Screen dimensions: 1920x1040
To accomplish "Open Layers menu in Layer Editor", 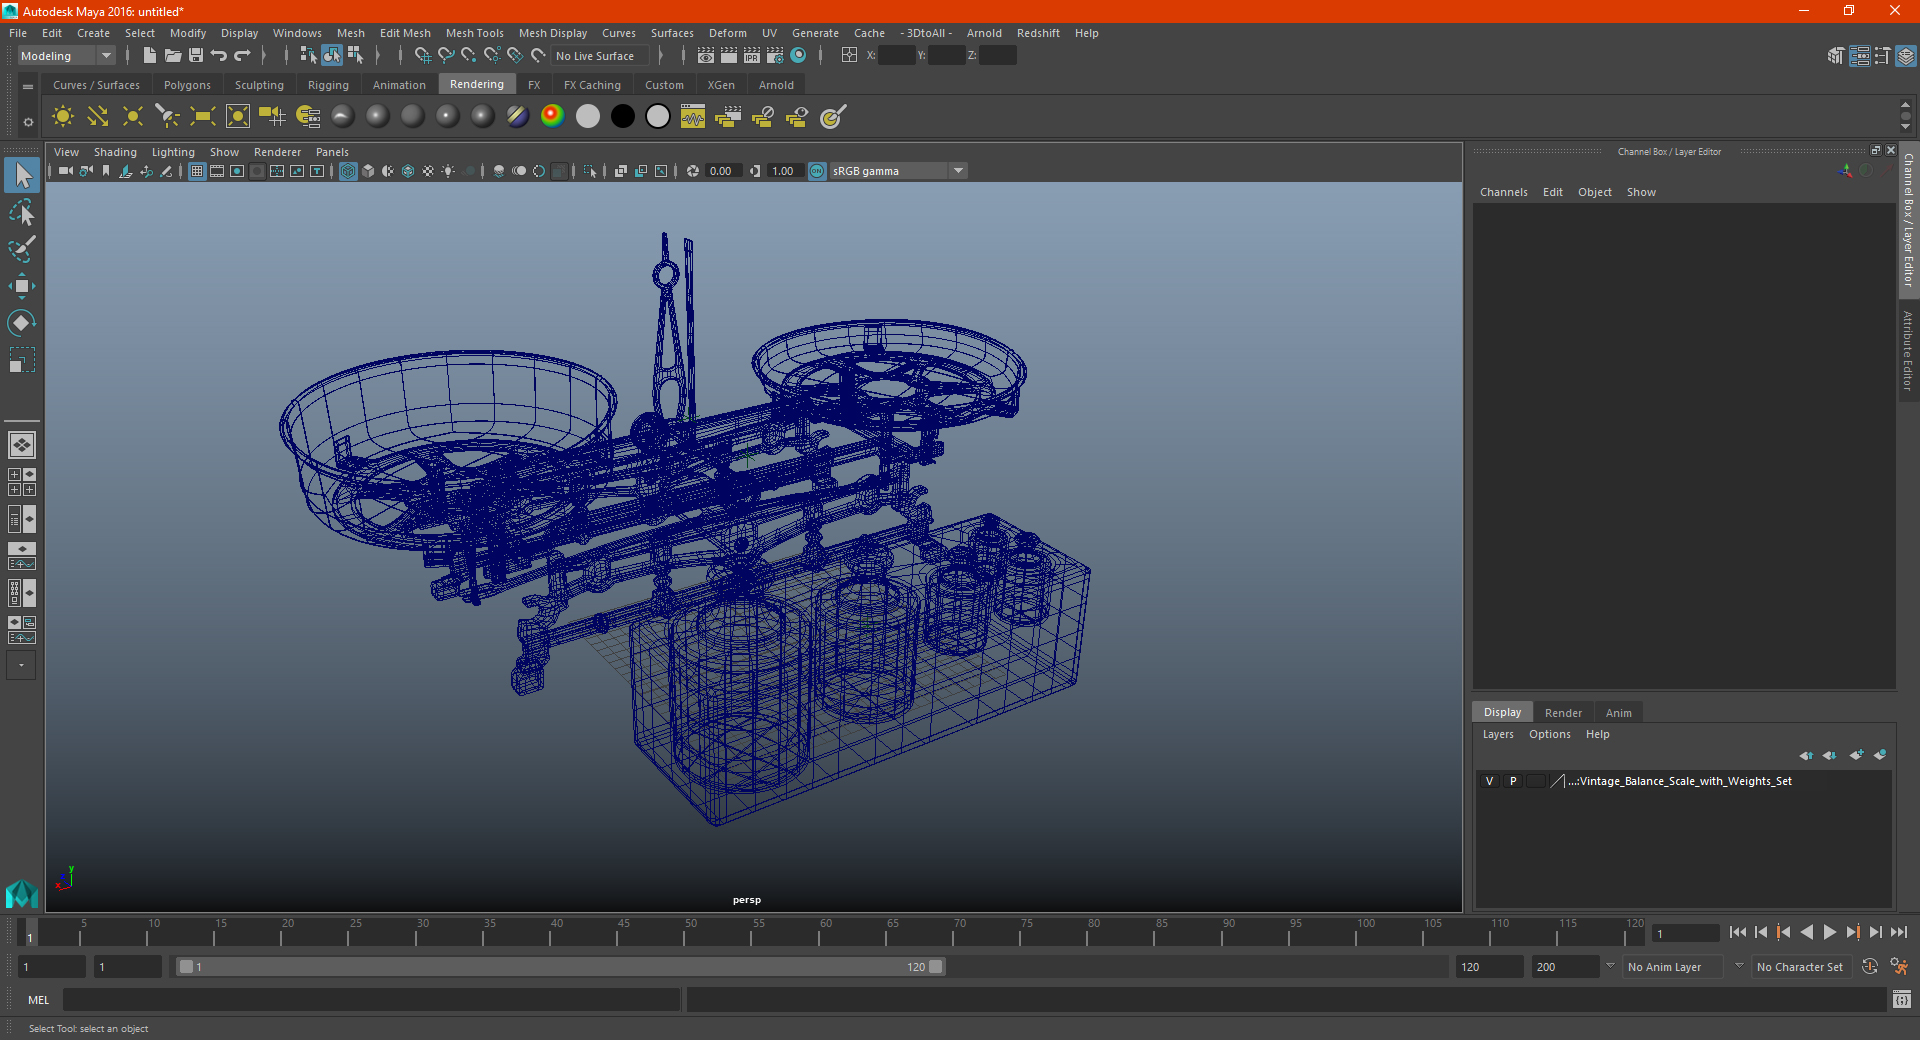I will click(x=1498, y=734).
